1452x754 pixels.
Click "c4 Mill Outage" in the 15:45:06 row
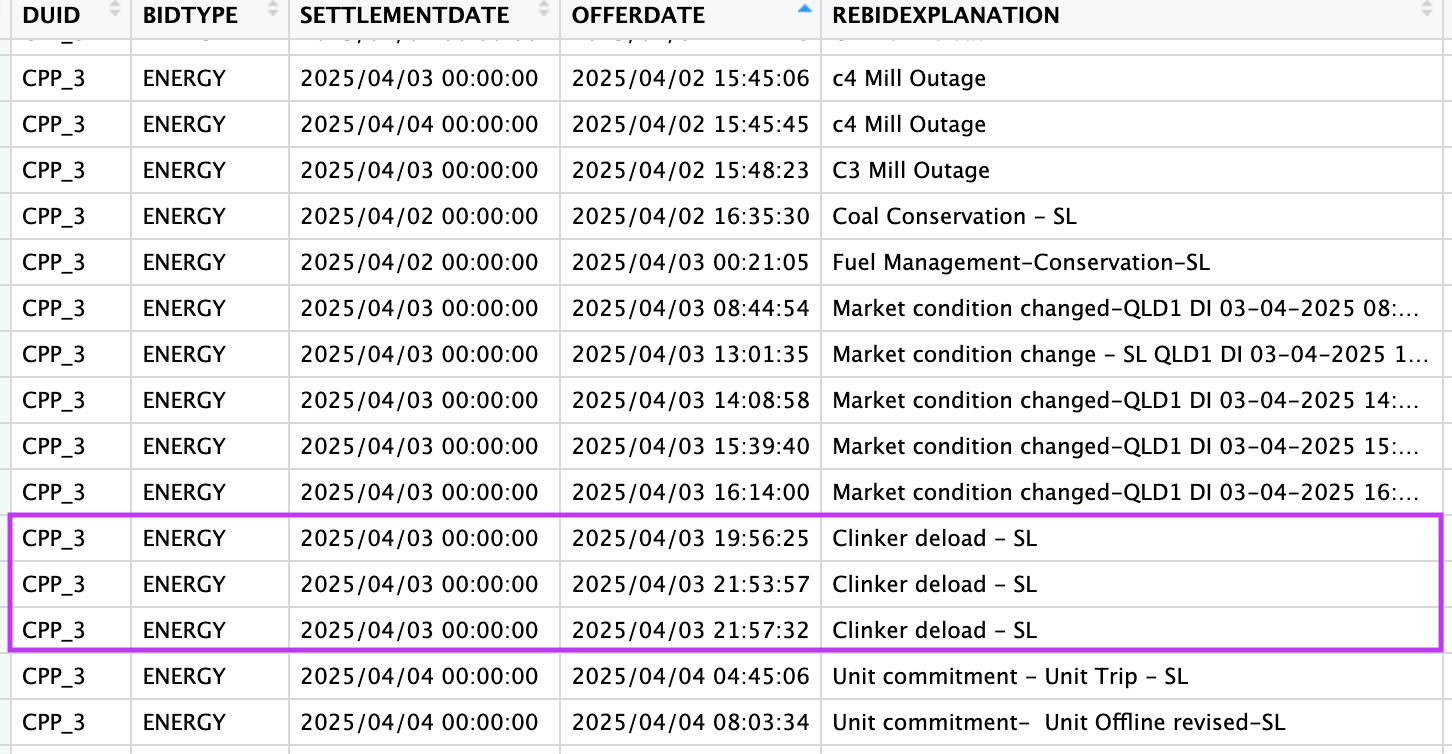point(909,78)
